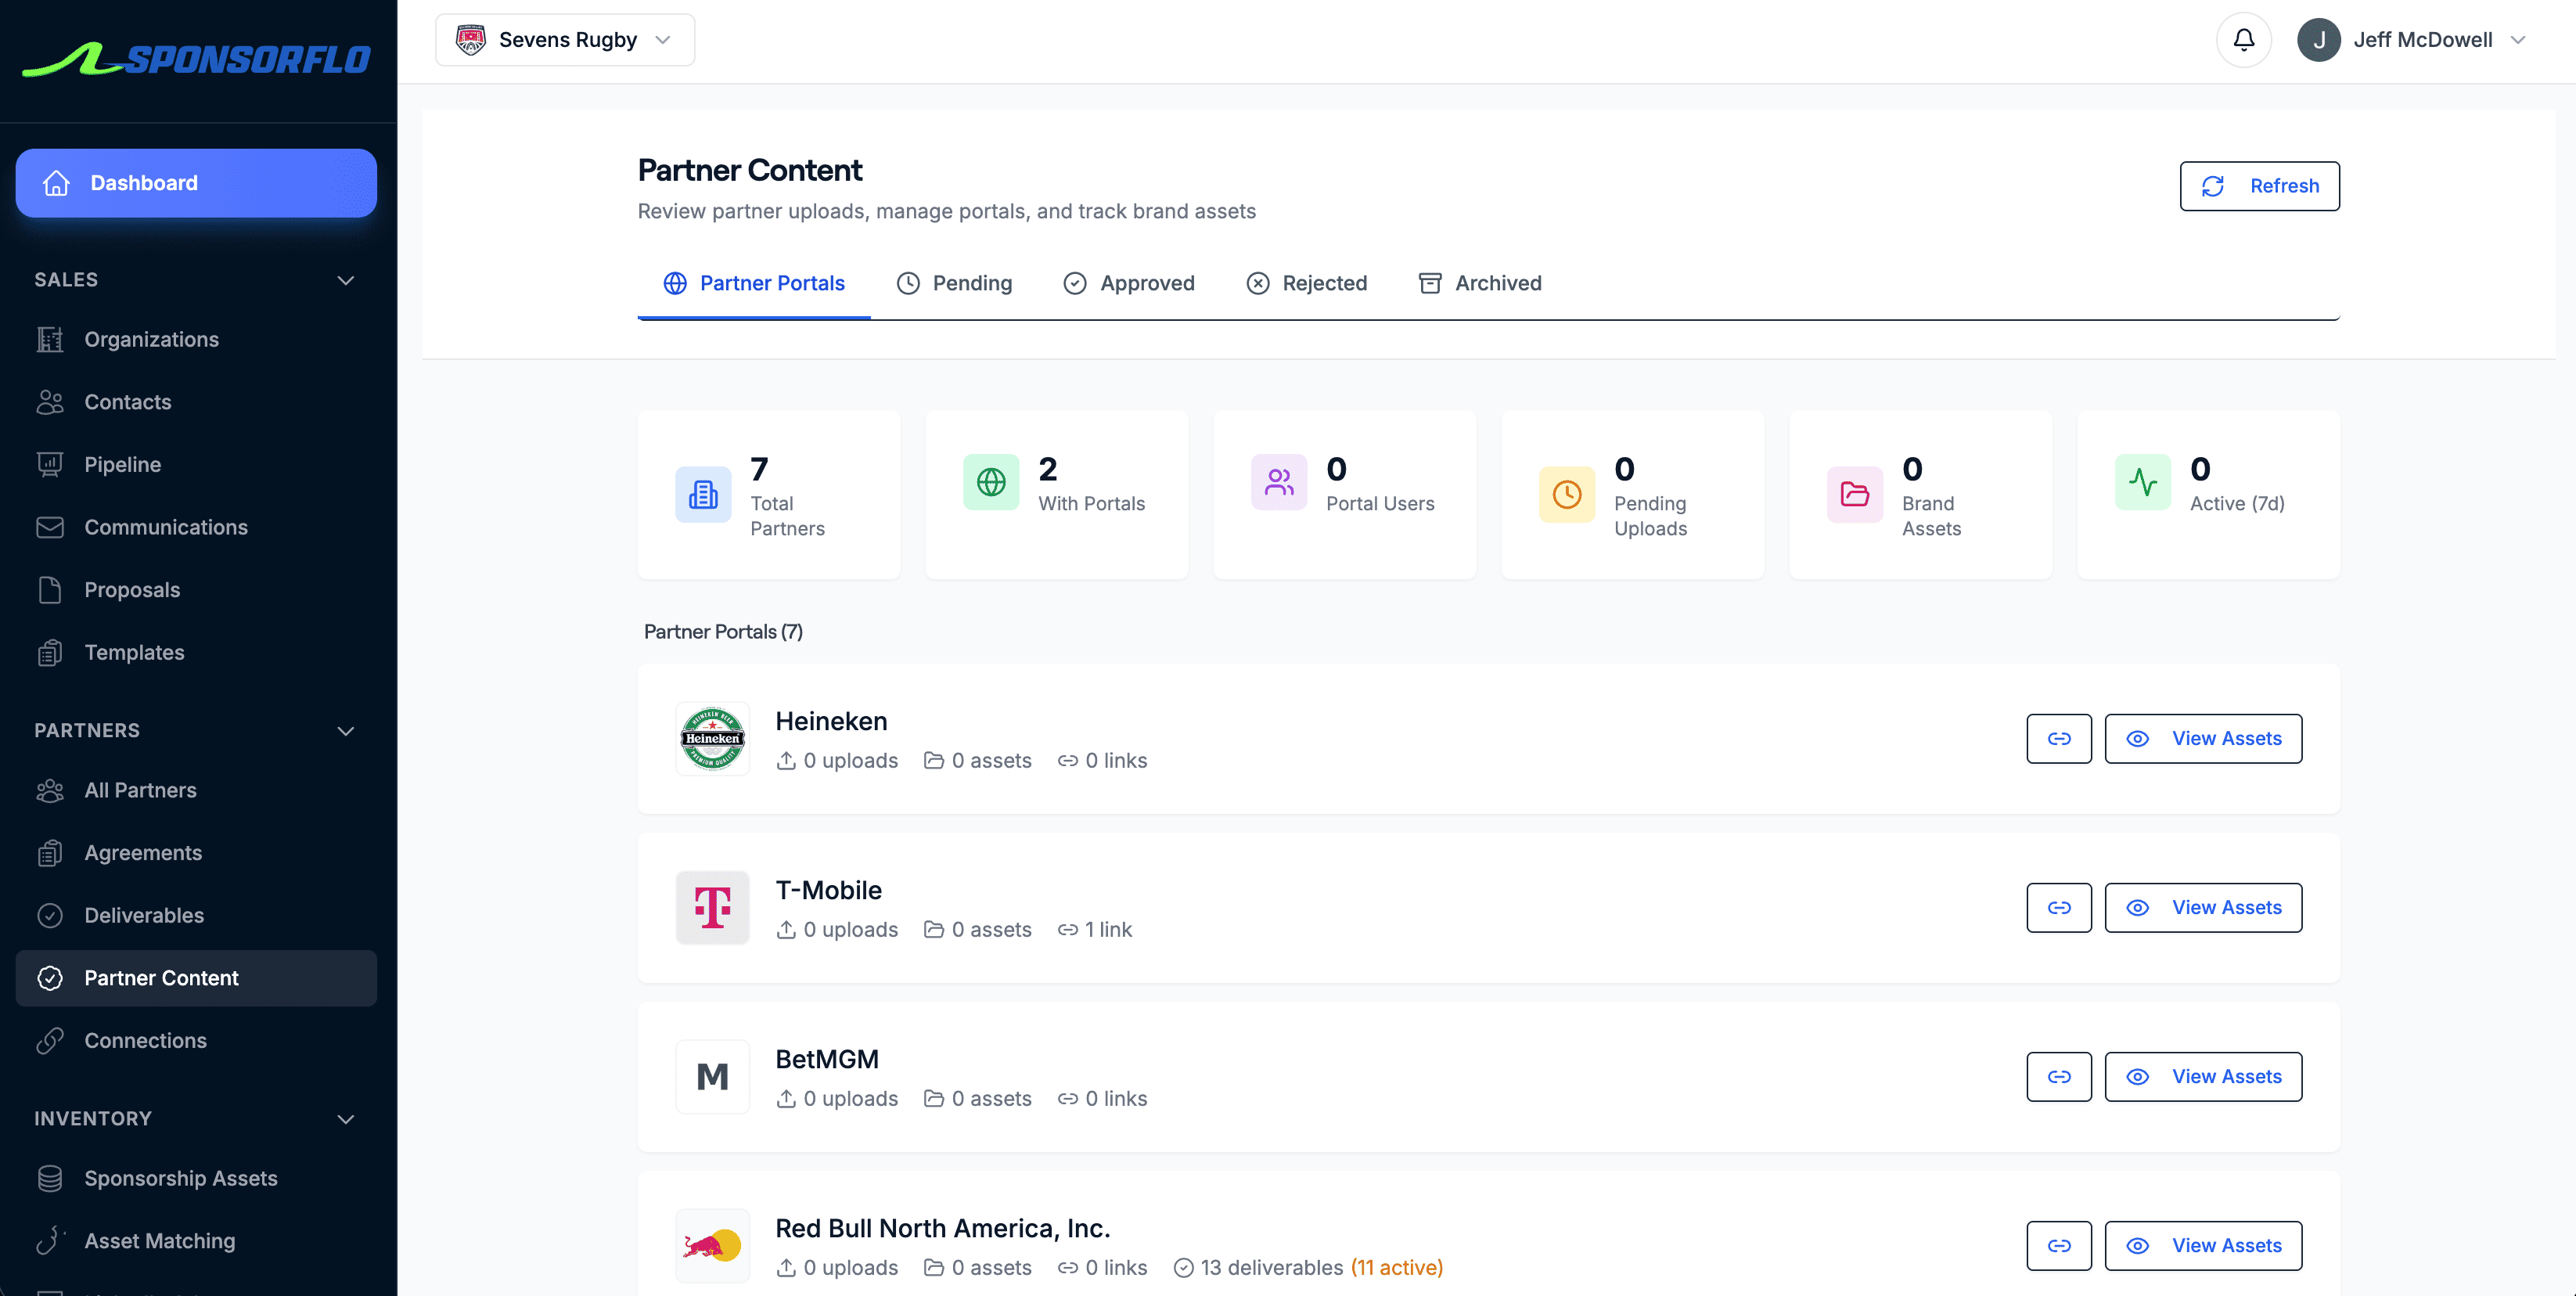The height and width of the screenshot is (1296, 2576).
Task: Click the T-Mobile portal link icon
Action: coord(2058,907)
